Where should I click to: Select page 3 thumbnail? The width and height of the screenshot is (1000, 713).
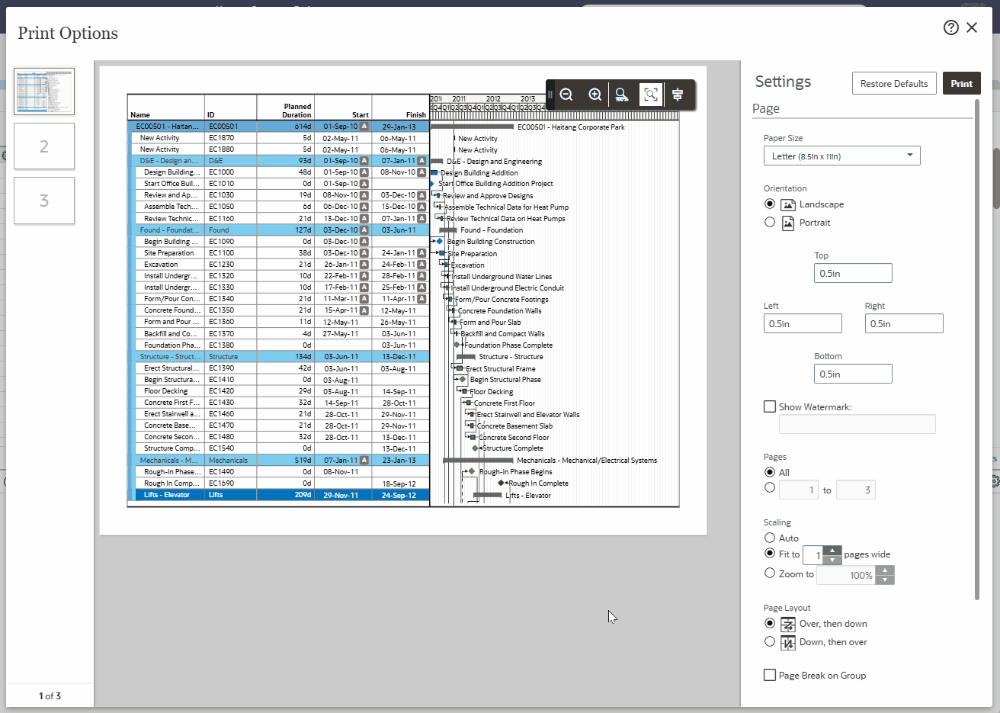pyautogui.click(x=45, y=201)
